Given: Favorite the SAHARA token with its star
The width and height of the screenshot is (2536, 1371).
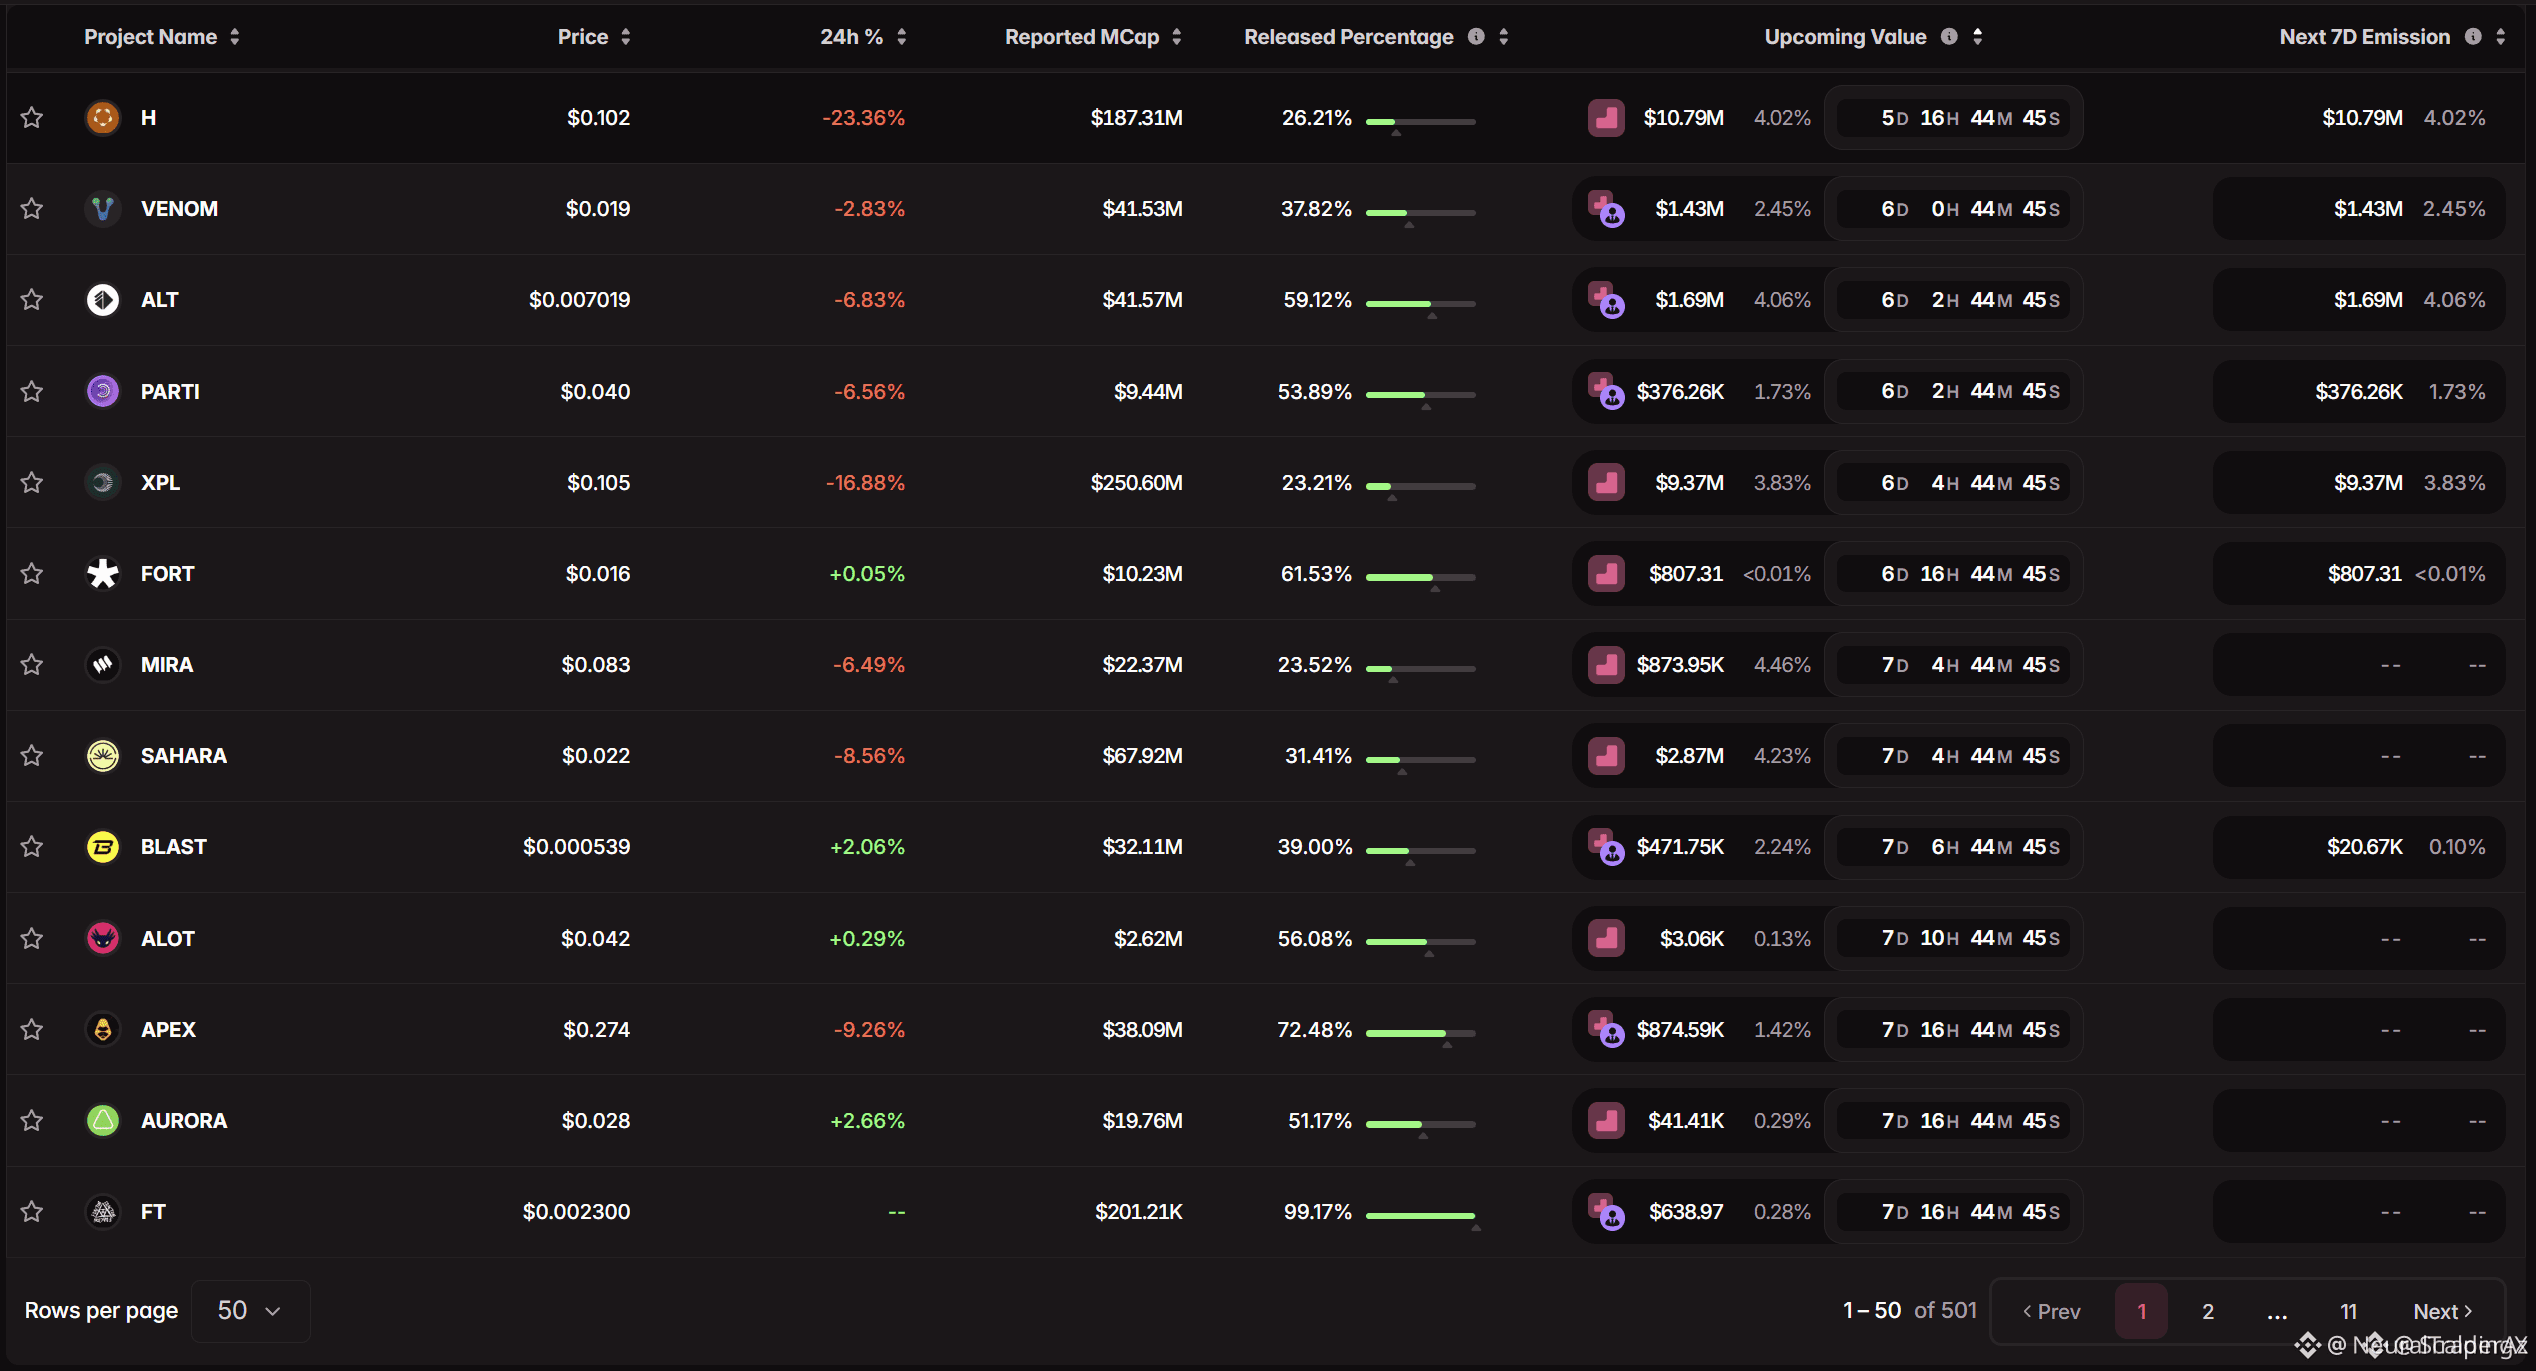Looking at the screenshot, I should [x=32, y=756].
